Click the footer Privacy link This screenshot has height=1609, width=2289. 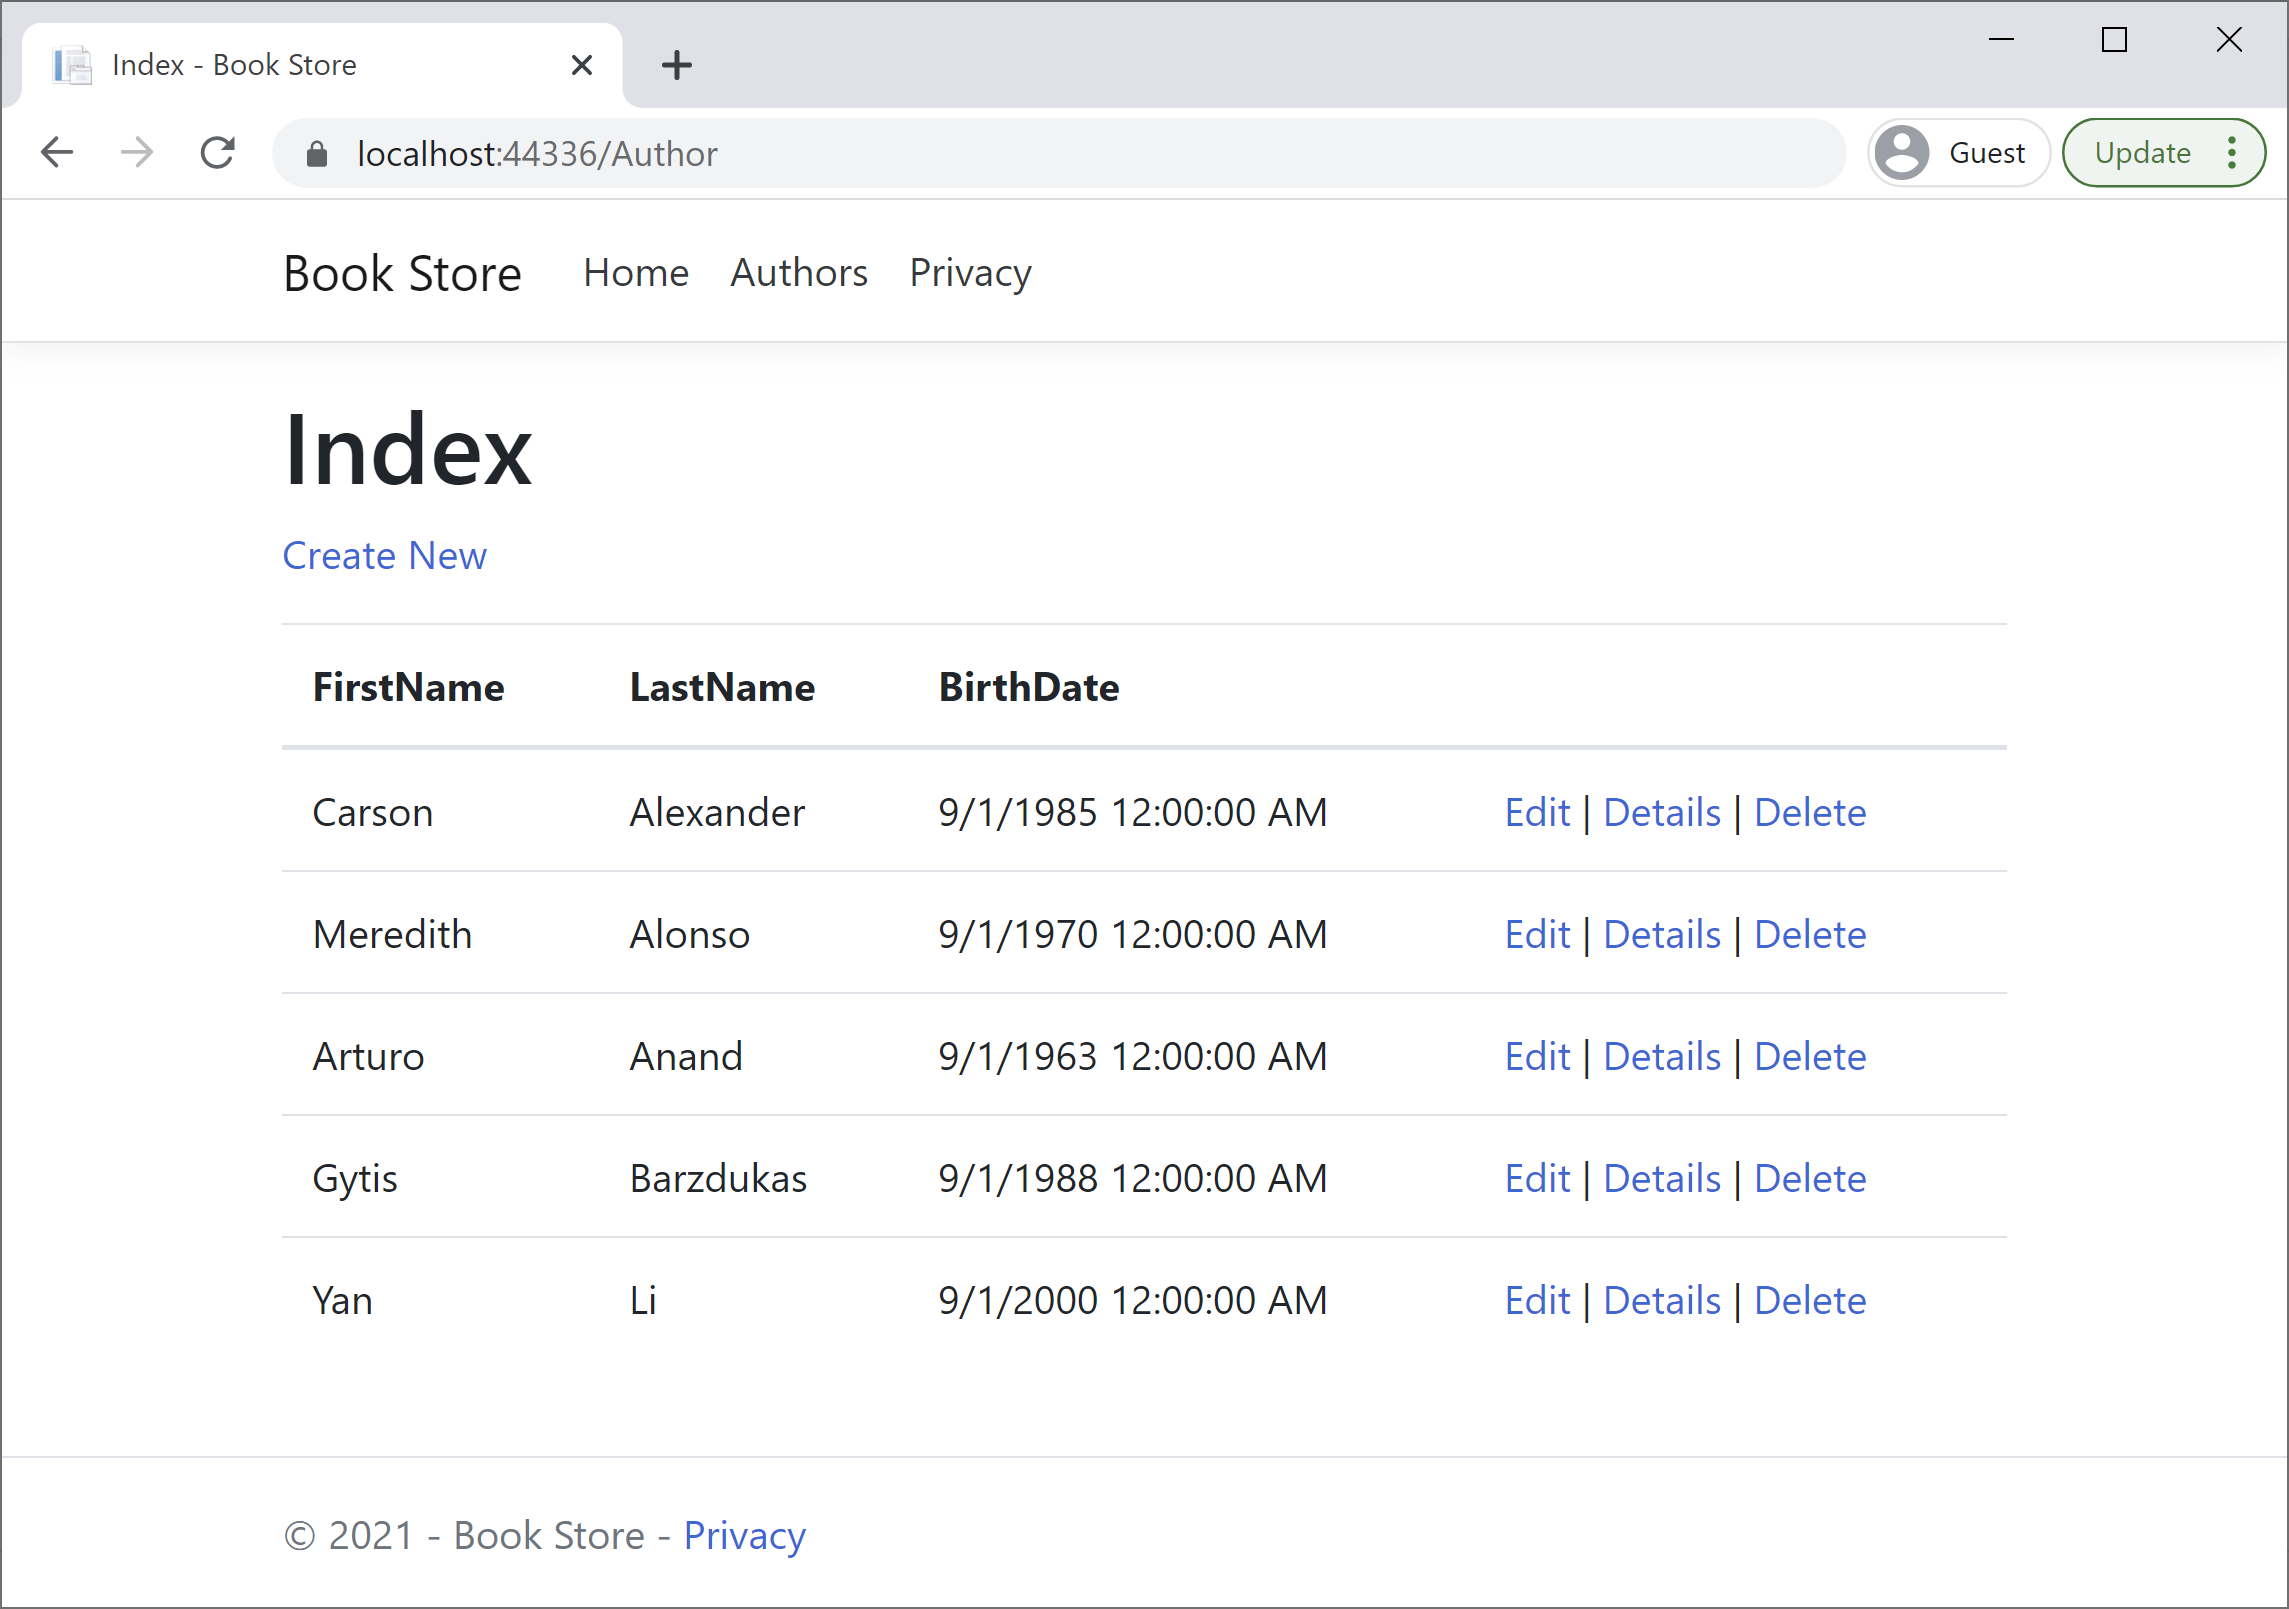pyautogui.click(x=744, y=1535)
